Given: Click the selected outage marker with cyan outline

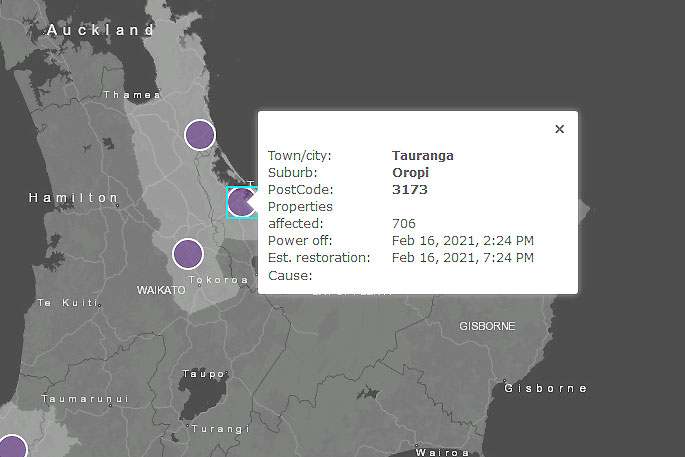Looking at the screenshot, I should (x=241, y=203).
